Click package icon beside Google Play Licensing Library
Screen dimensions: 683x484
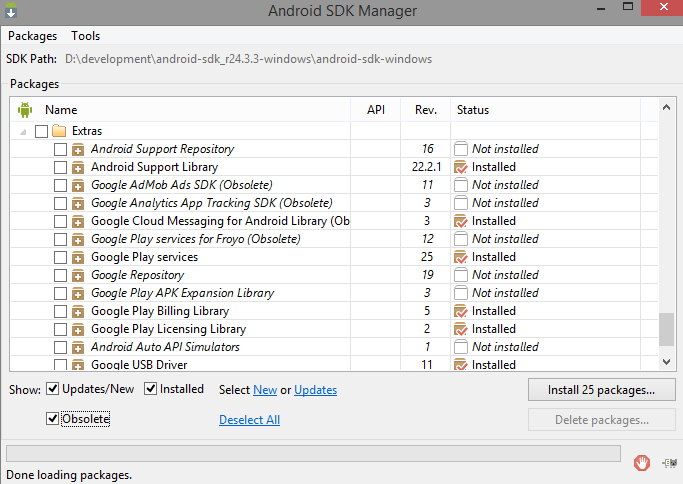[78, 329]
